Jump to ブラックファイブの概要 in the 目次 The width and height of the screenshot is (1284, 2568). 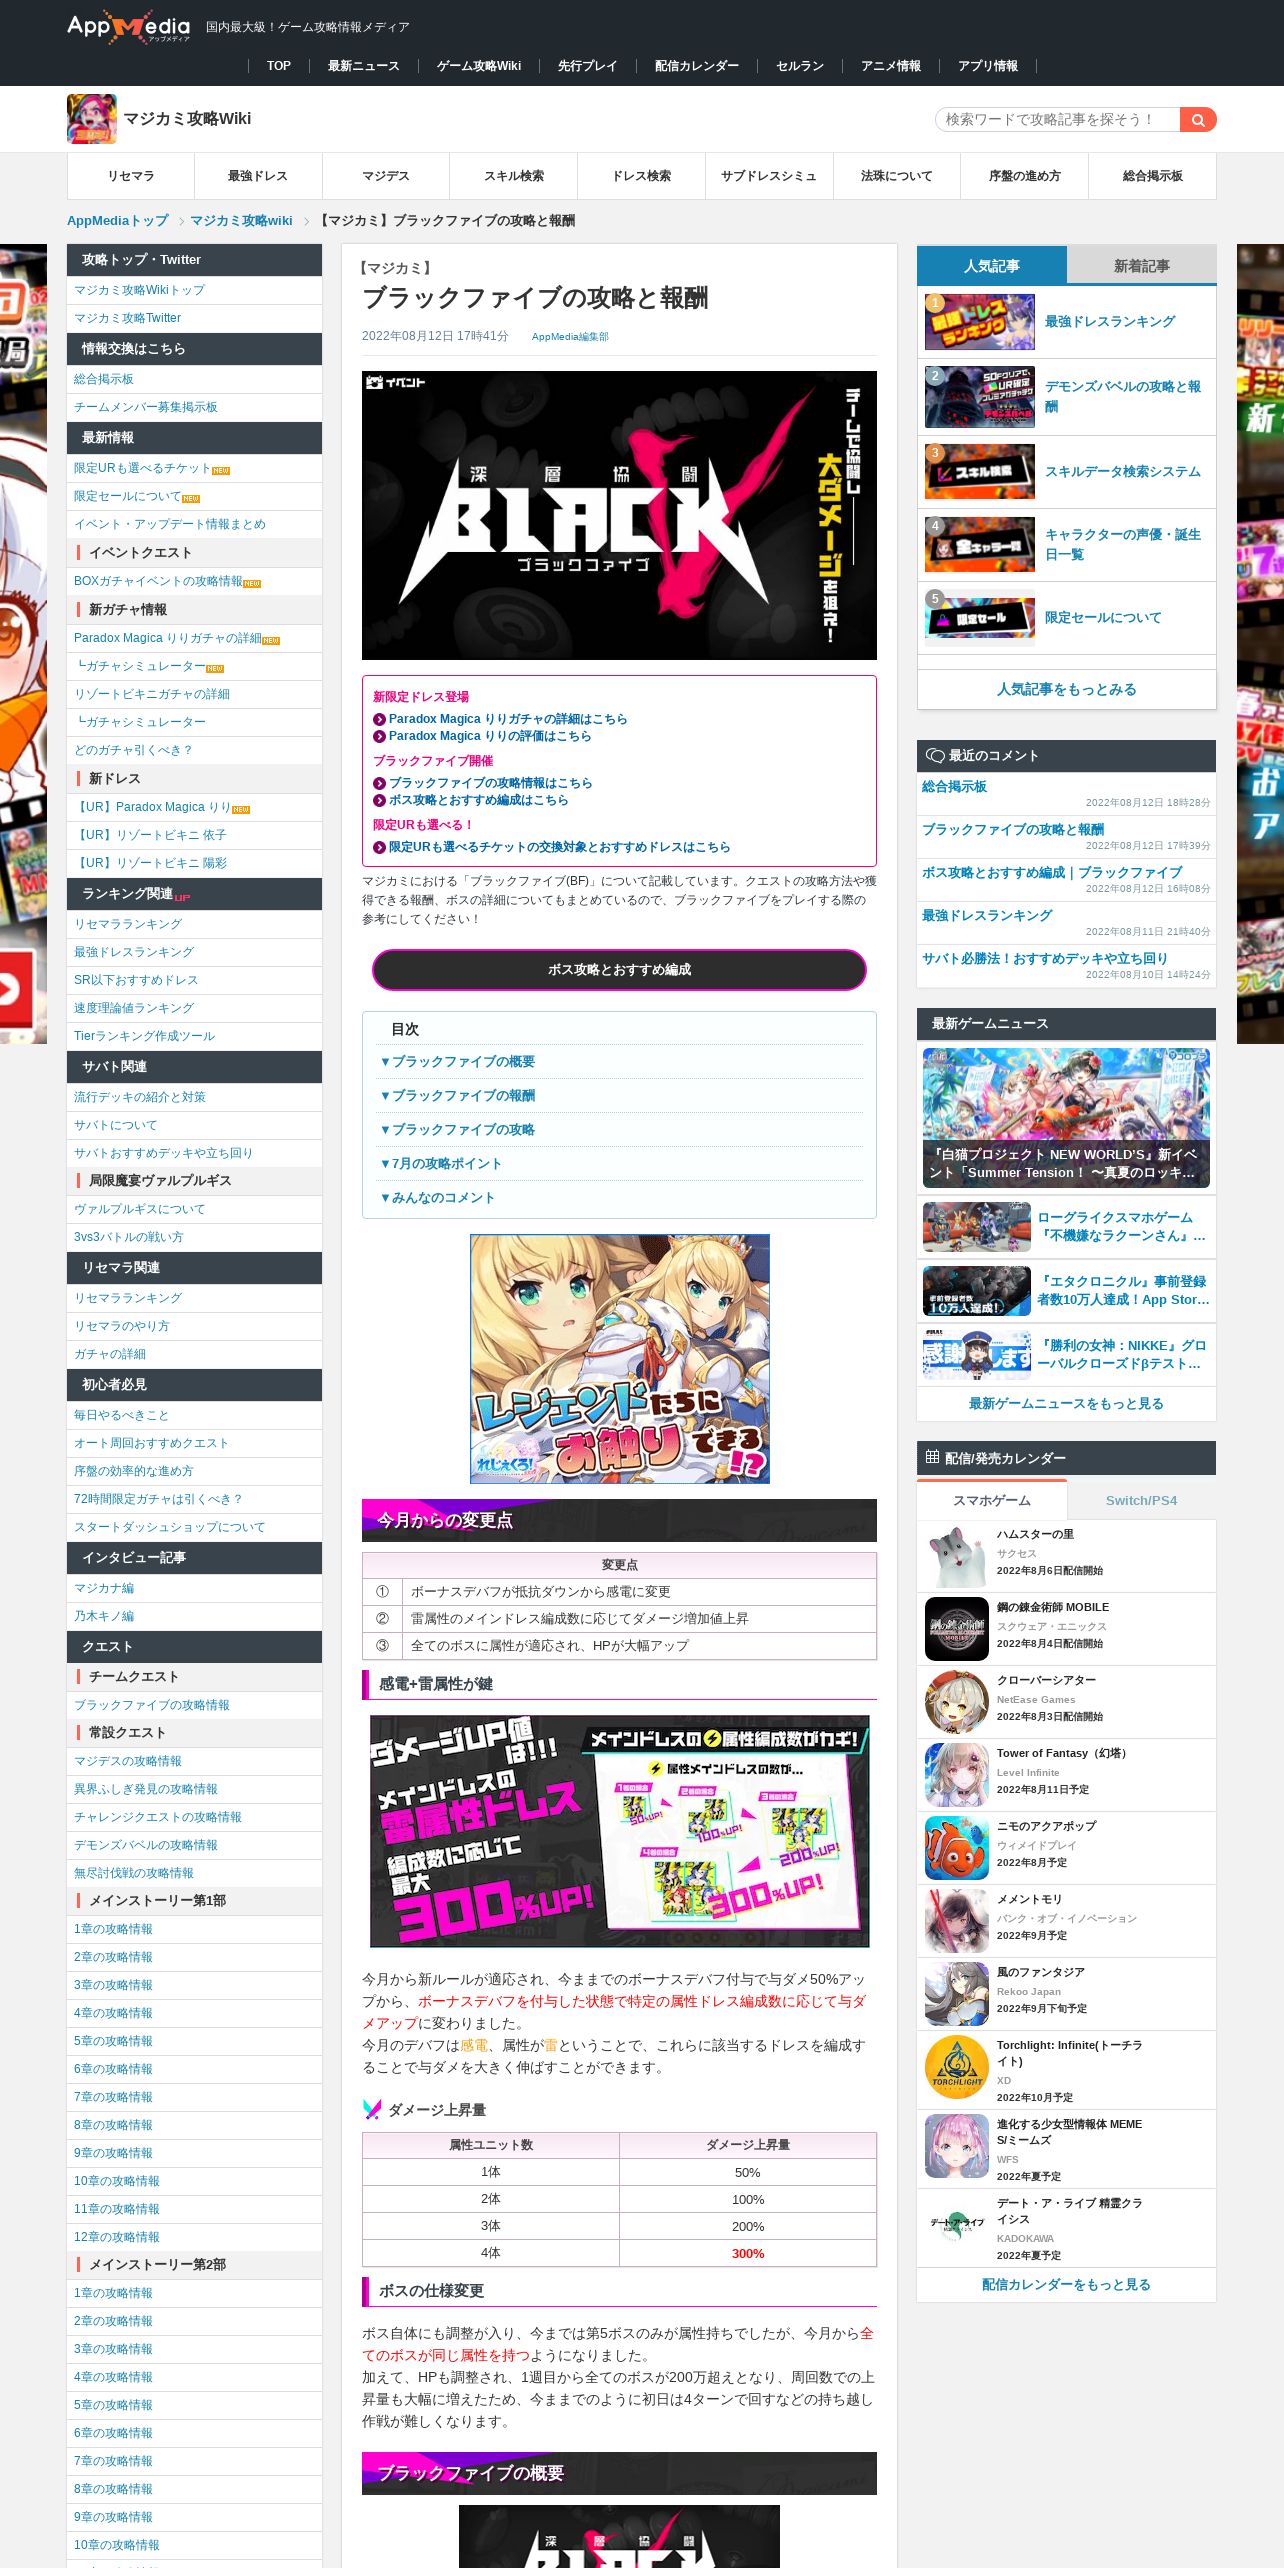459,1062
